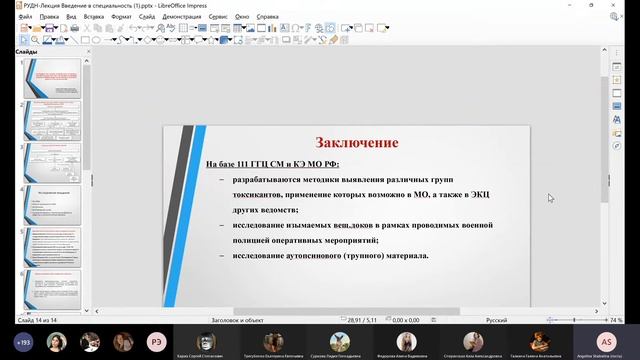Click the Open file folder icon
This screenshot has width=640, height=360.
pos(37,28)
